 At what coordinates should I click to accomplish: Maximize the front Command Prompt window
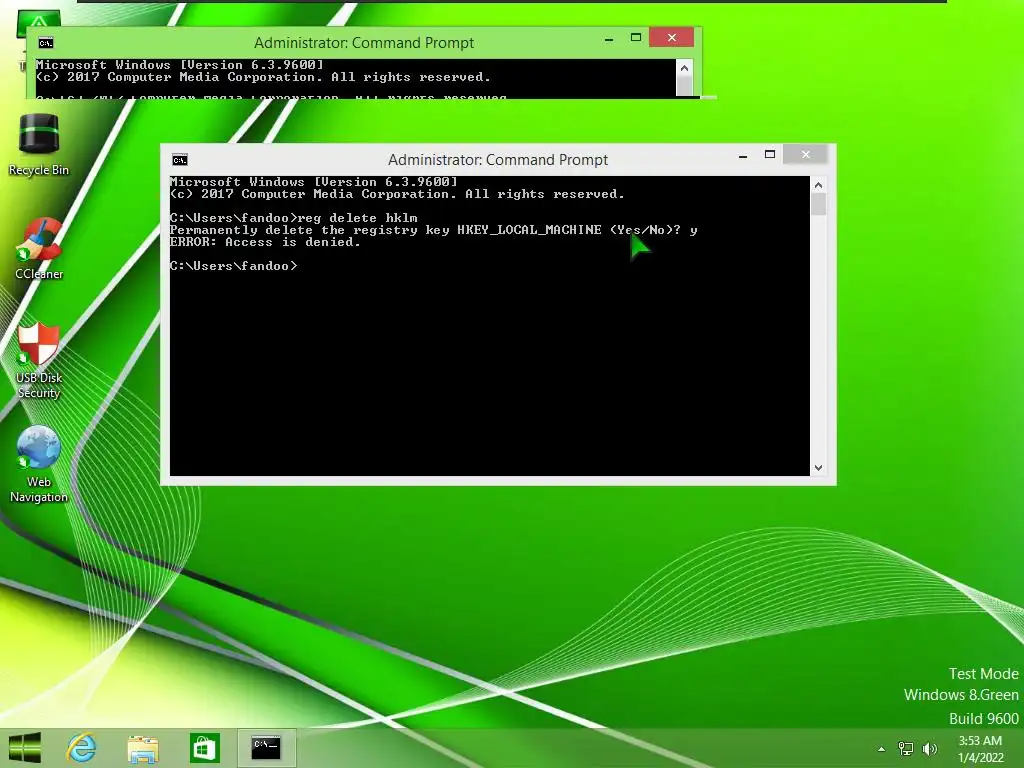[770, 155]
